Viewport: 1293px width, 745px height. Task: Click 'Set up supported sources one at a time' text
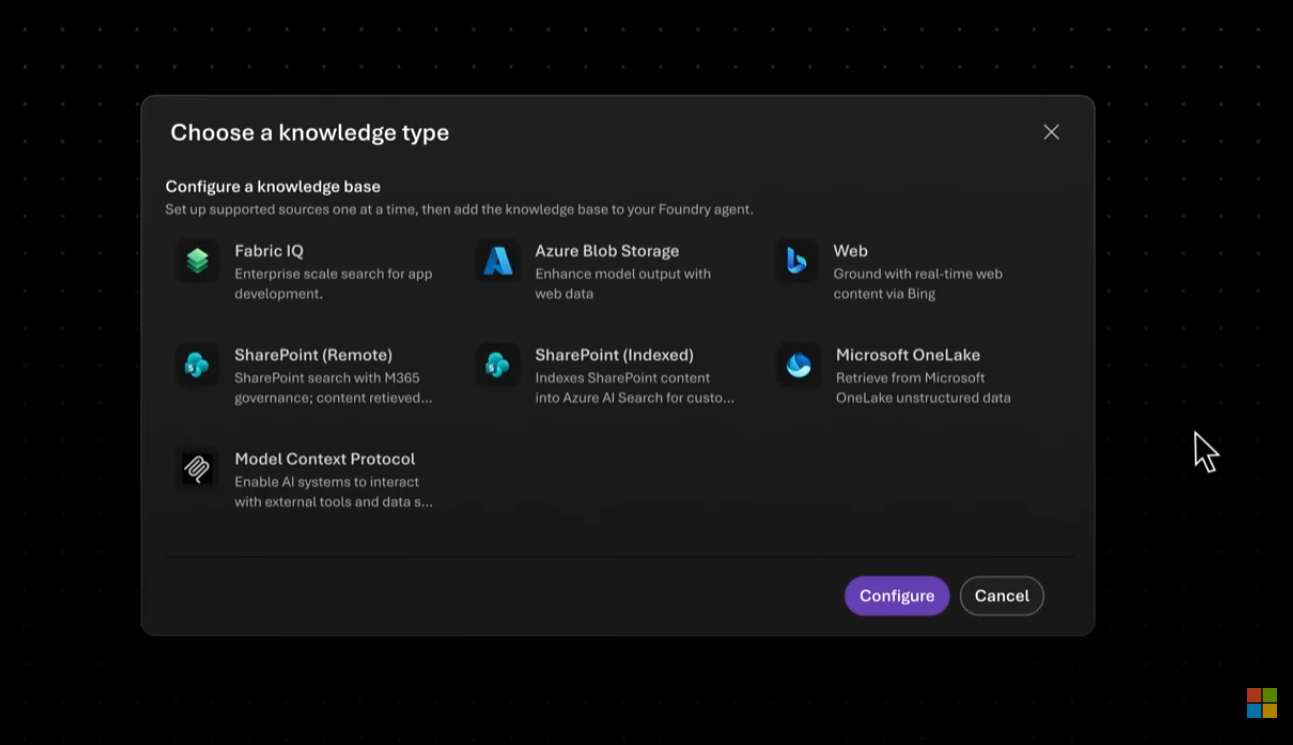459,210
